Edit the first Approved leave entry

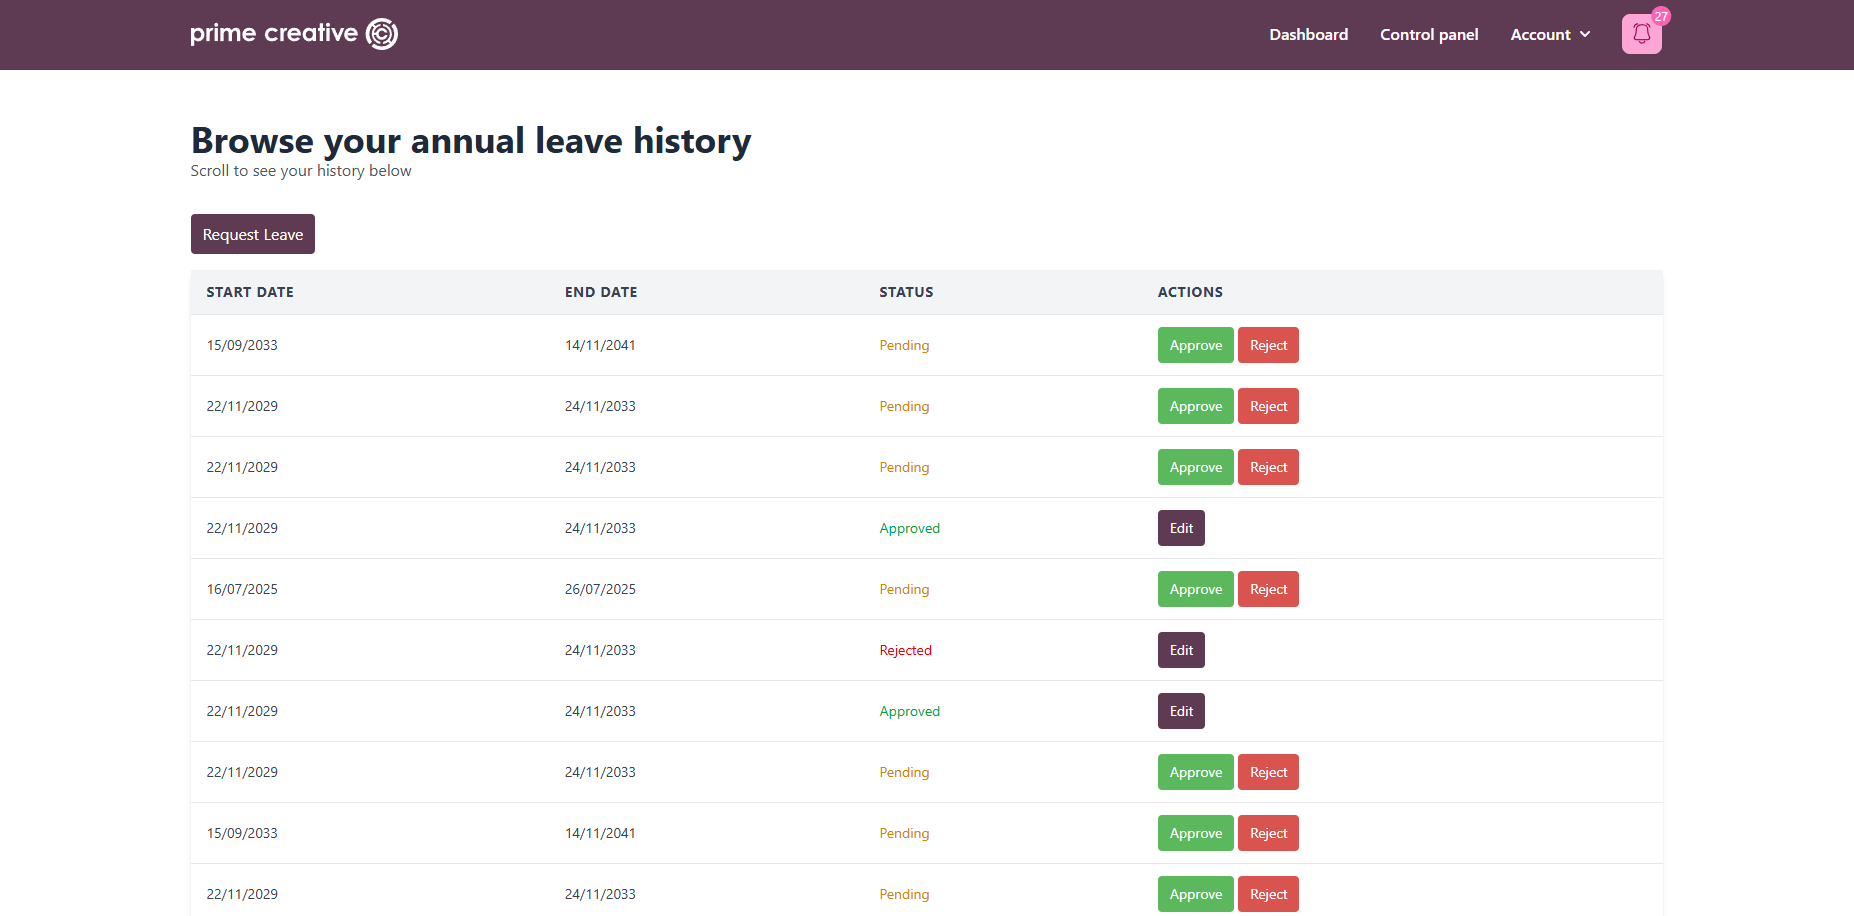1180,528
